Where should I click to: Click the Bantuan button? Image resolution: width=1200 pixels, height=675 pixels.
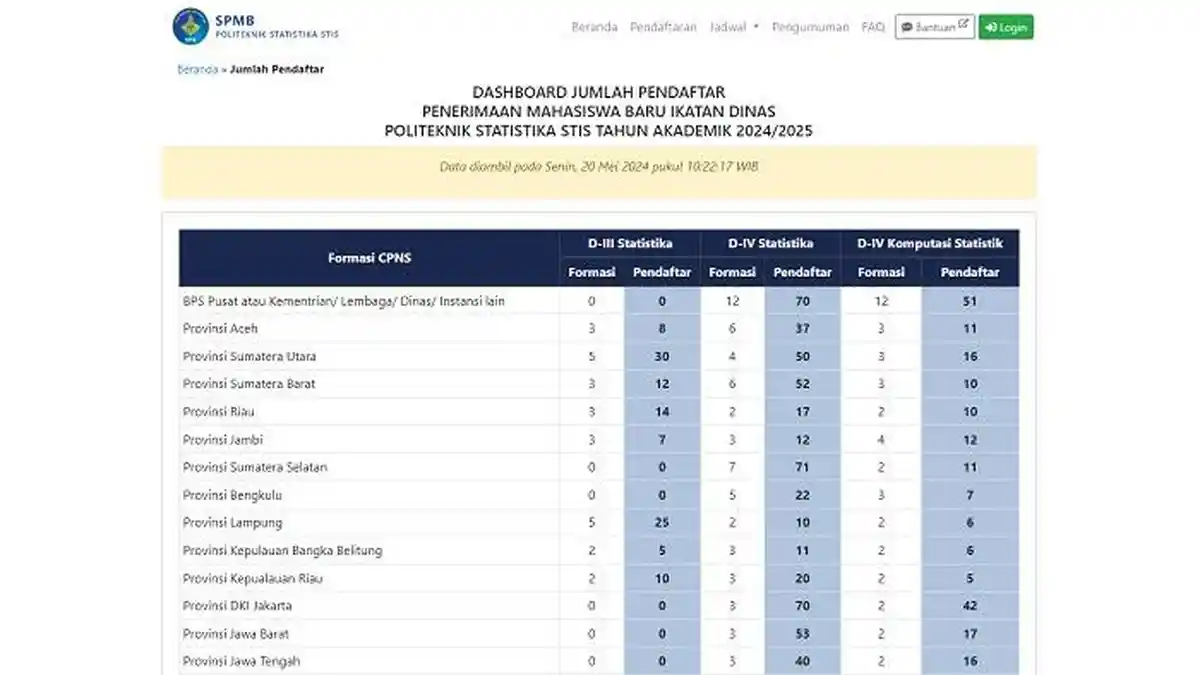pyautogui.click(x=934, y=27)
